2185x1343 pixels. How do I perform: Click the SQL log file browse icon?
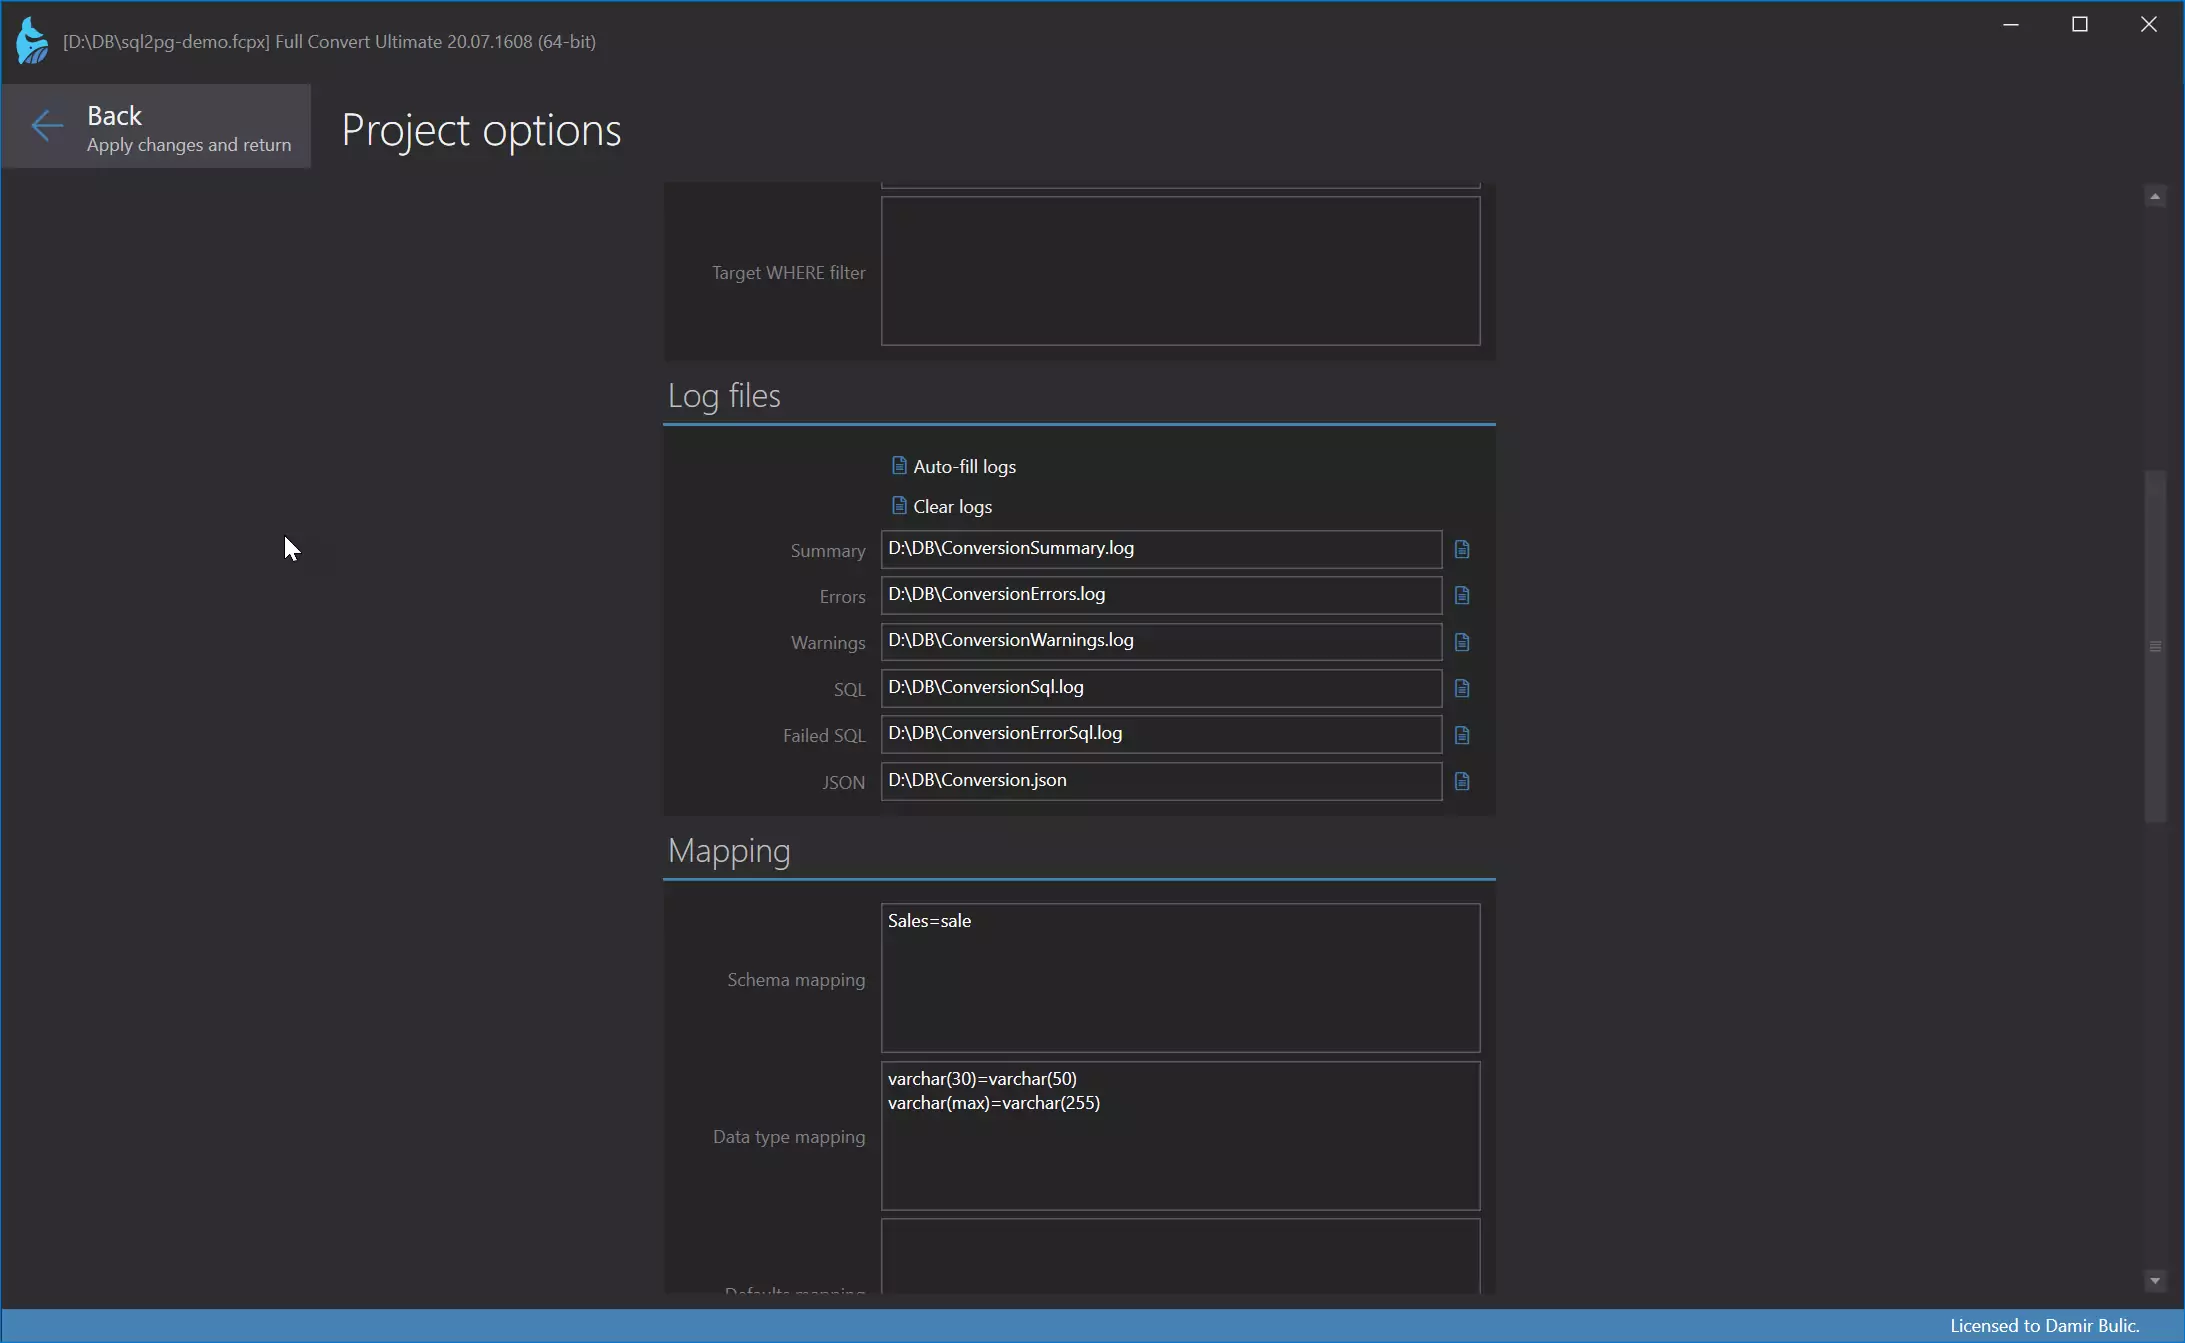click(1461, 688)
